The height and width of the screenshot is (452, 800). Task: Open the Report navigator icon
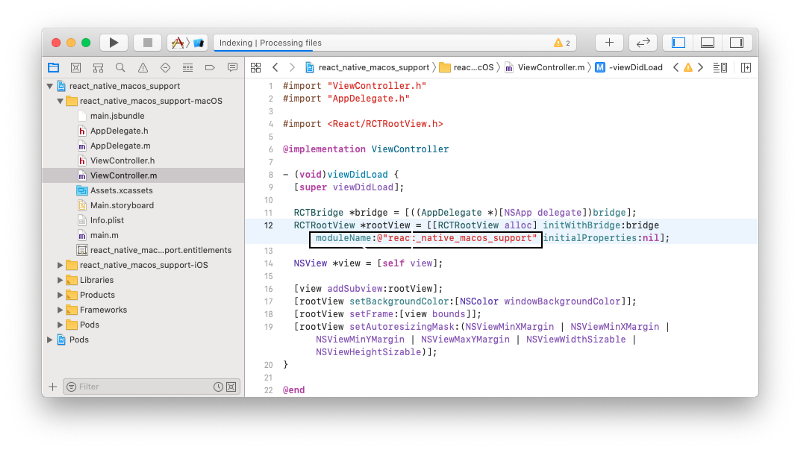coord(233,67)
